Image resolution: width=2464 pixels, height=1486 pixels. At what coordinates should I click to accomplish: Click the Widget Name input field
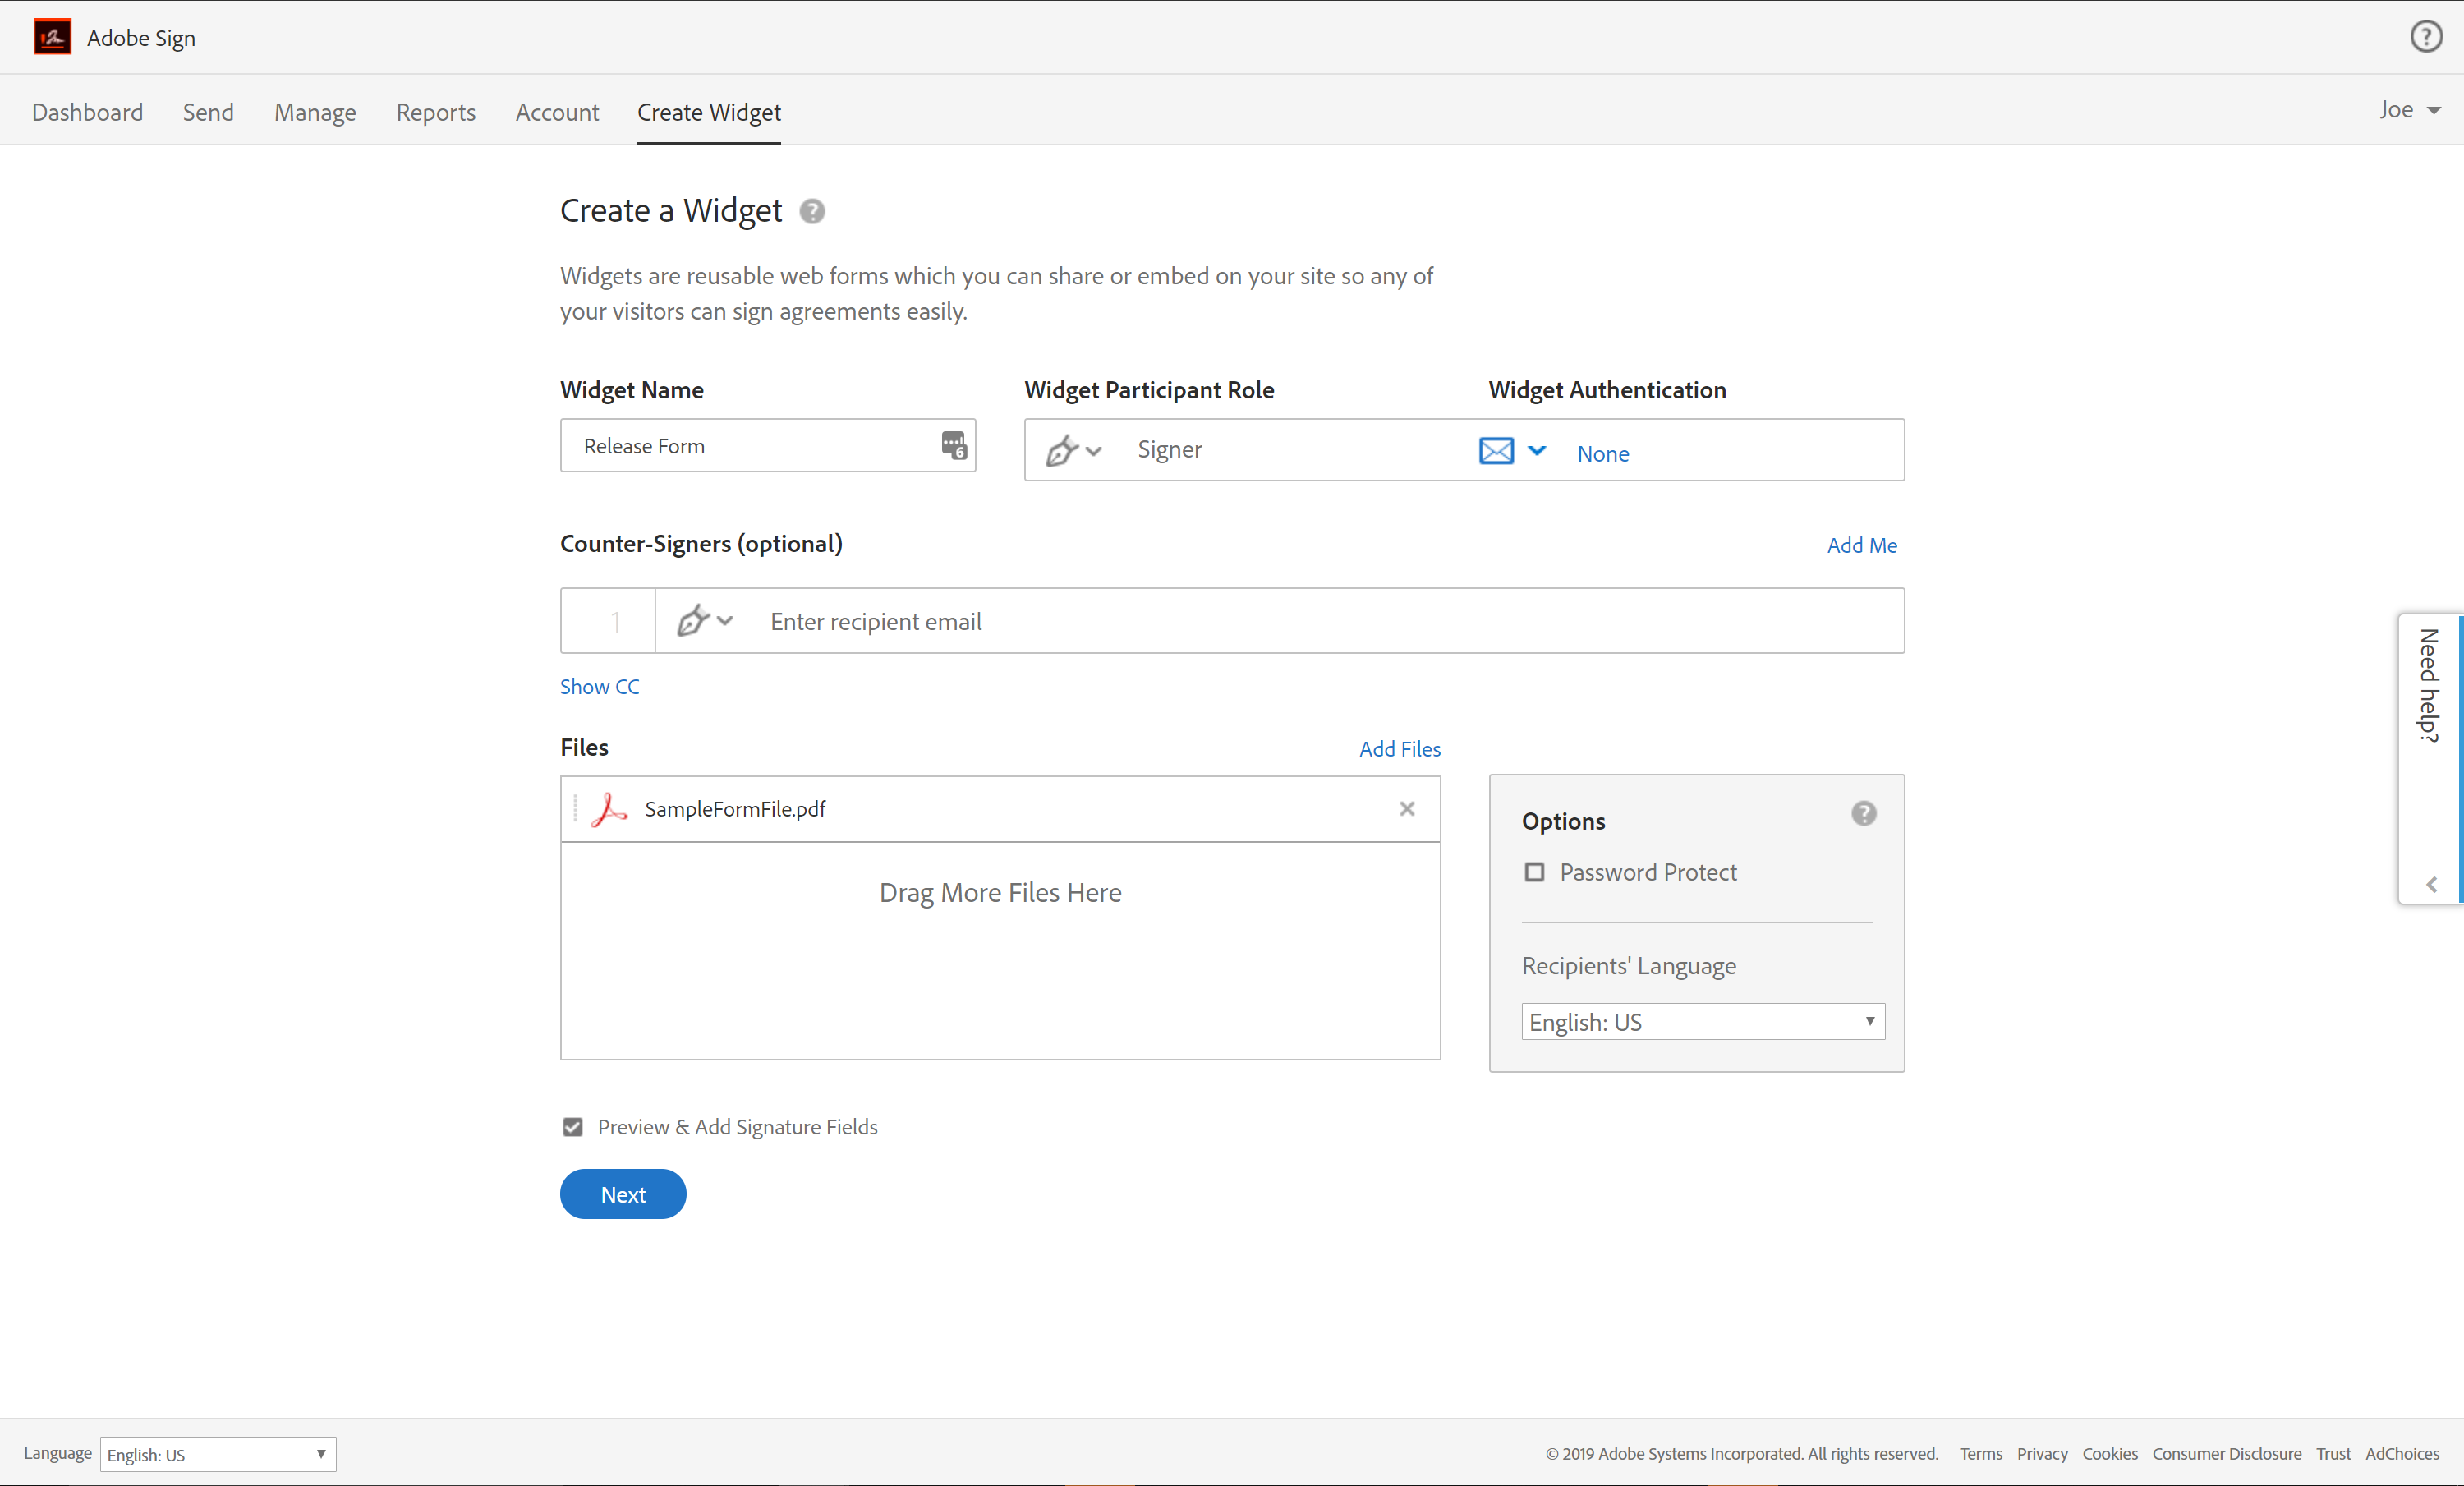(768, 445)
